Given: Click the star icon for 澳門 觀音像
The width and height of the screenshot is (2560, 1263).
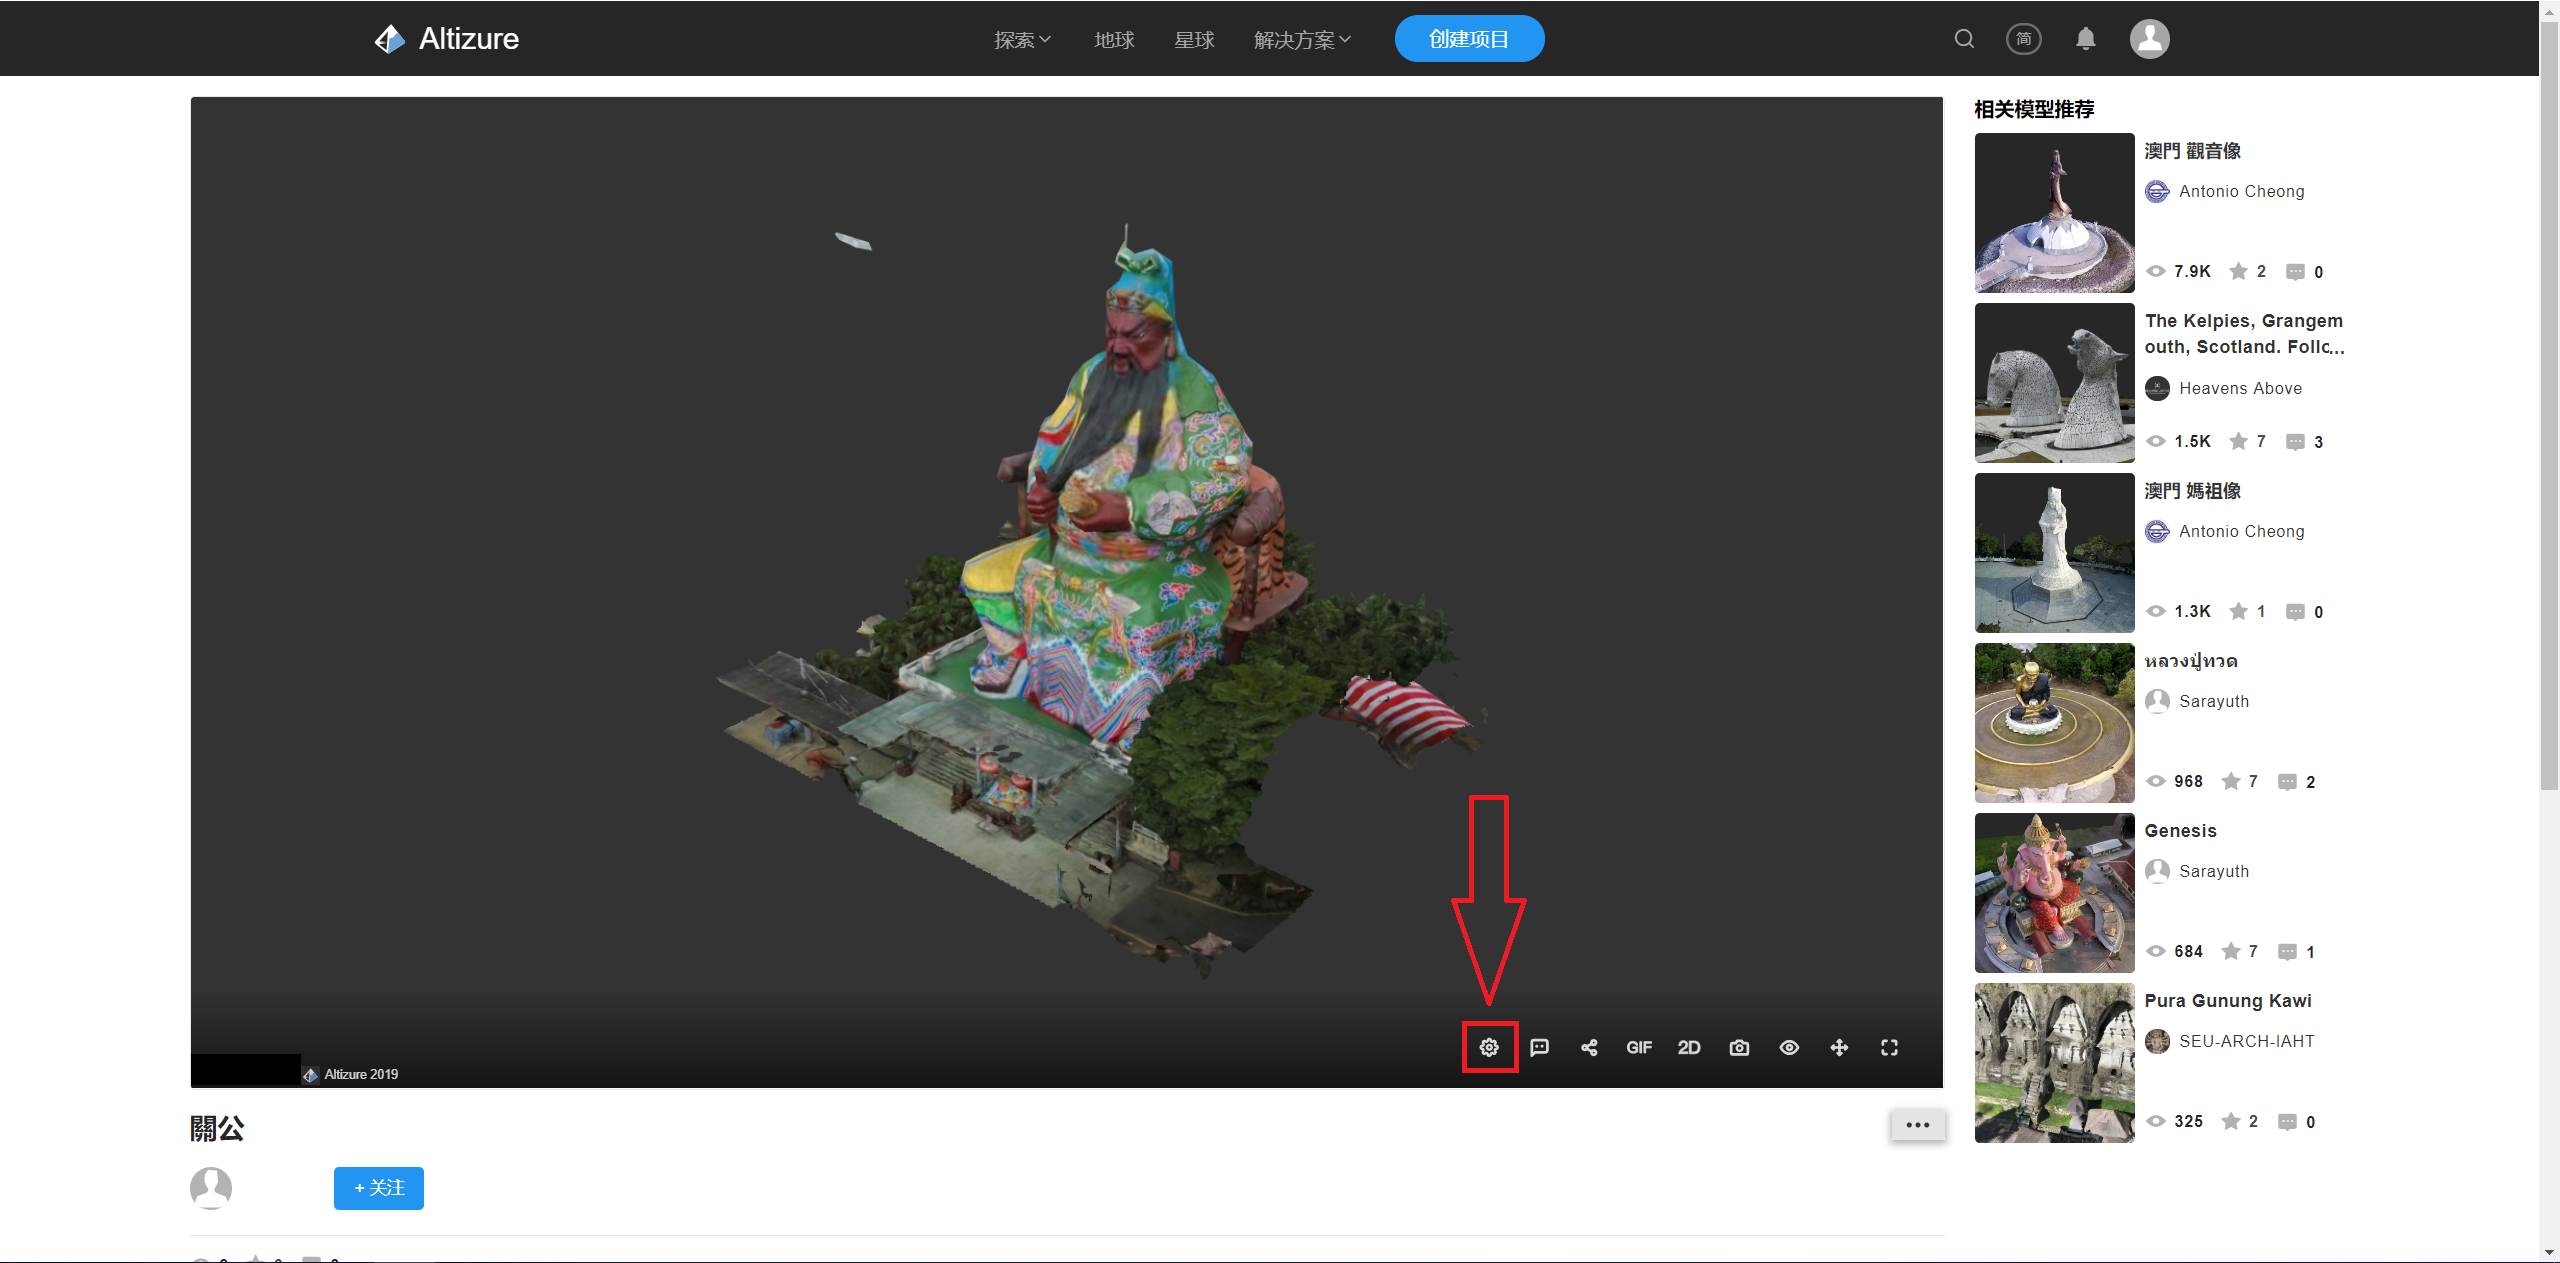Looking at the screenshot, I should pos(2239,271).
